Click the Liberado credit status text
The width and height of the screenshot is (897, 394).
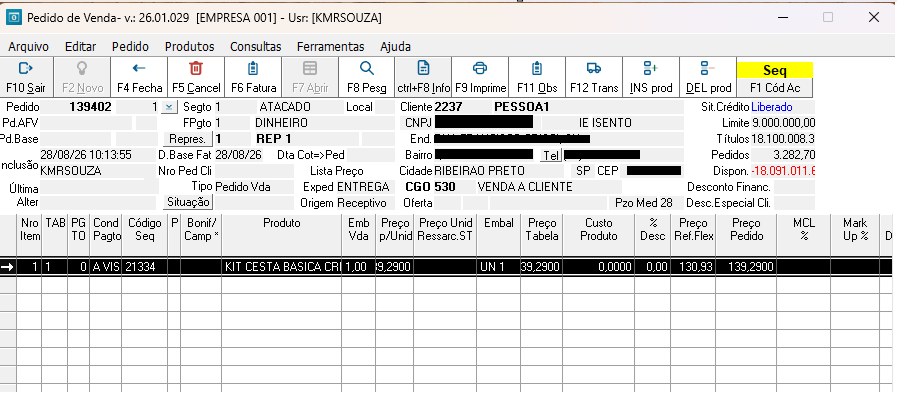coord(772,107)
